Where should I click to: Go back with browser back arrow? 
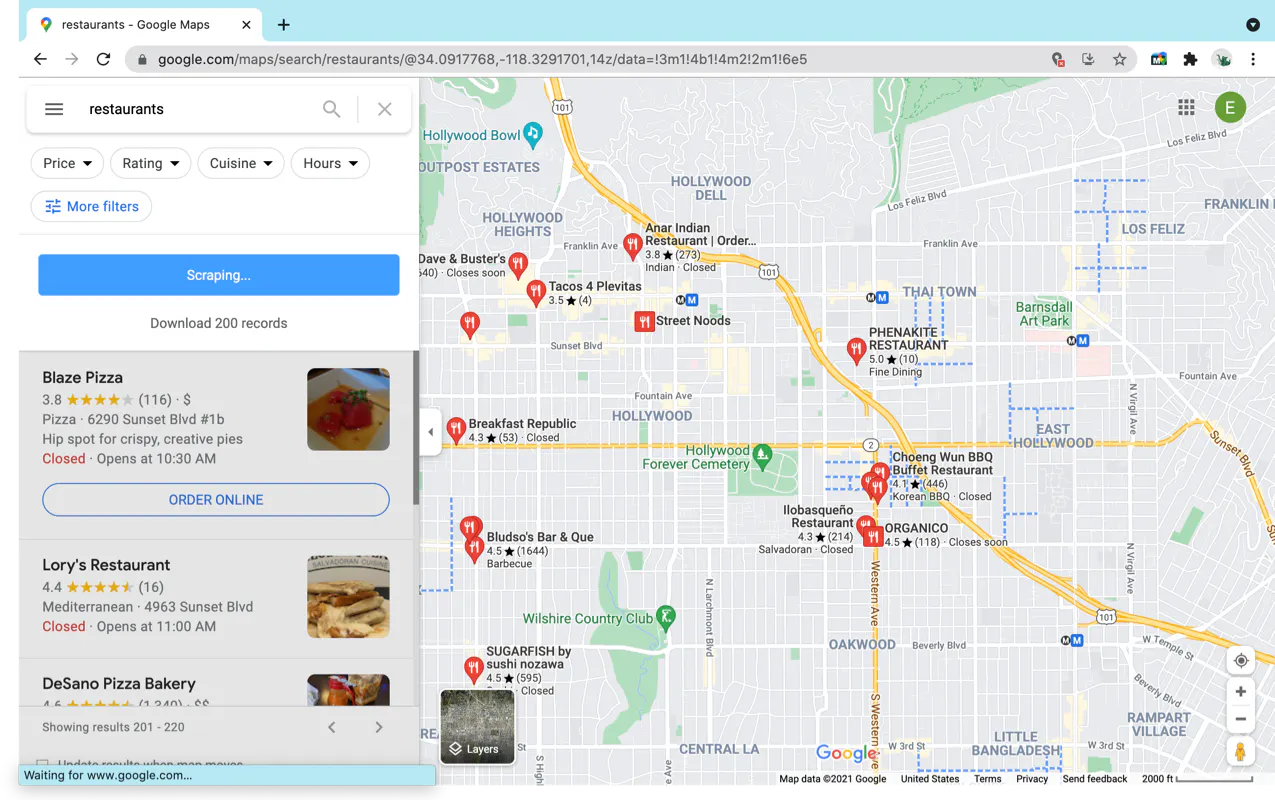click(40, 59)
